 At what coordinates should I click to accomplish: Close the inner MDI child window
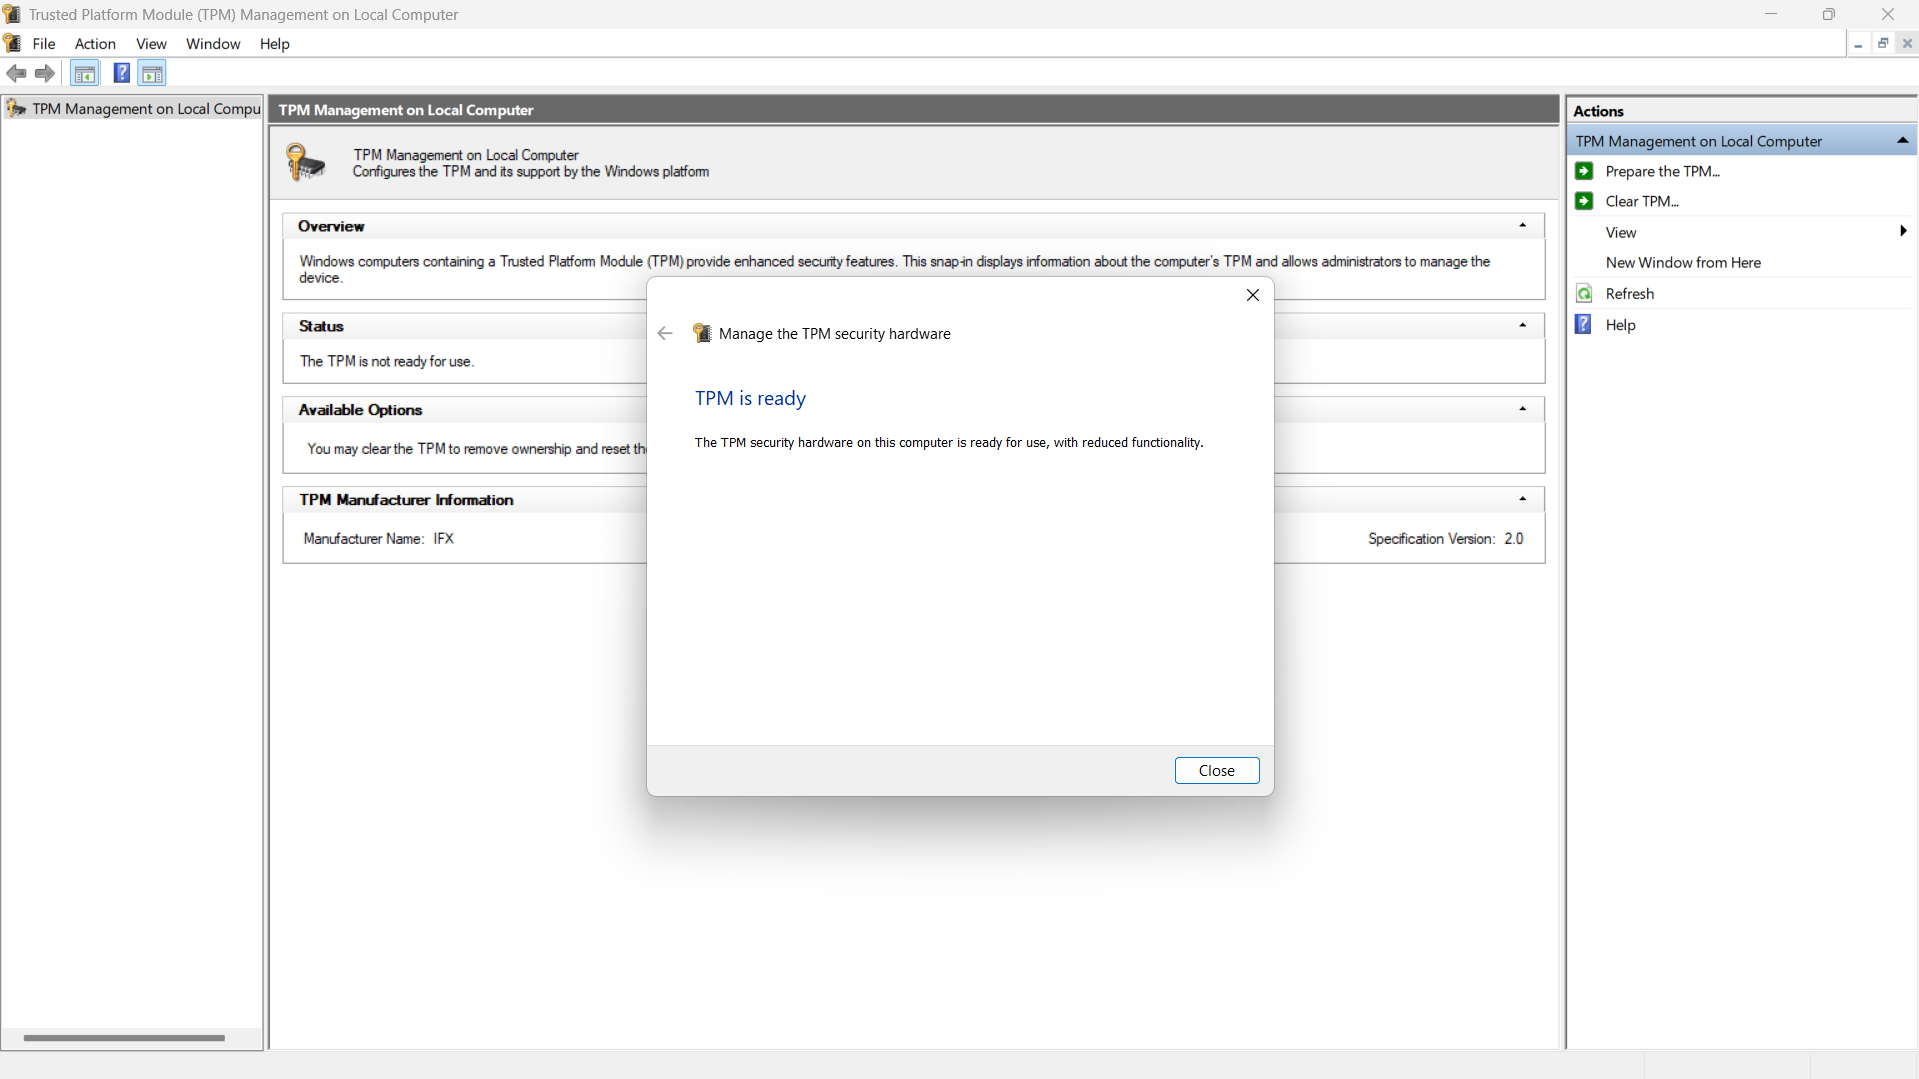coord(1907,44)
